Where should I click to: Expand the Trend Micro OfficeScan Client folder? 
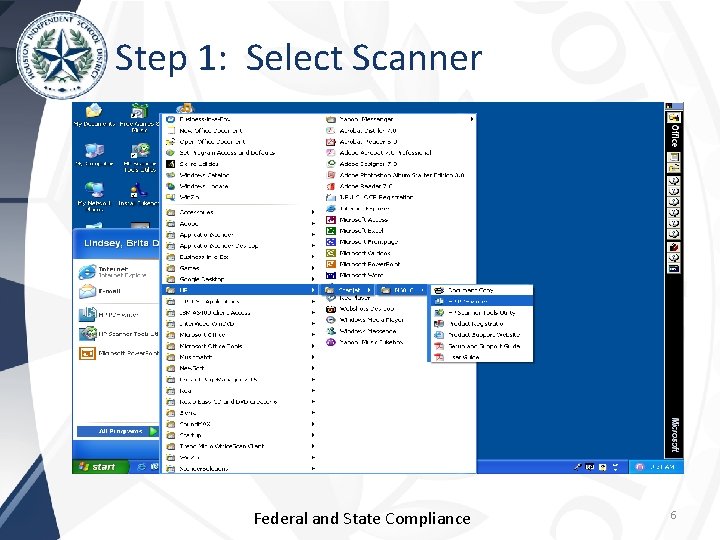click(240, 446)
